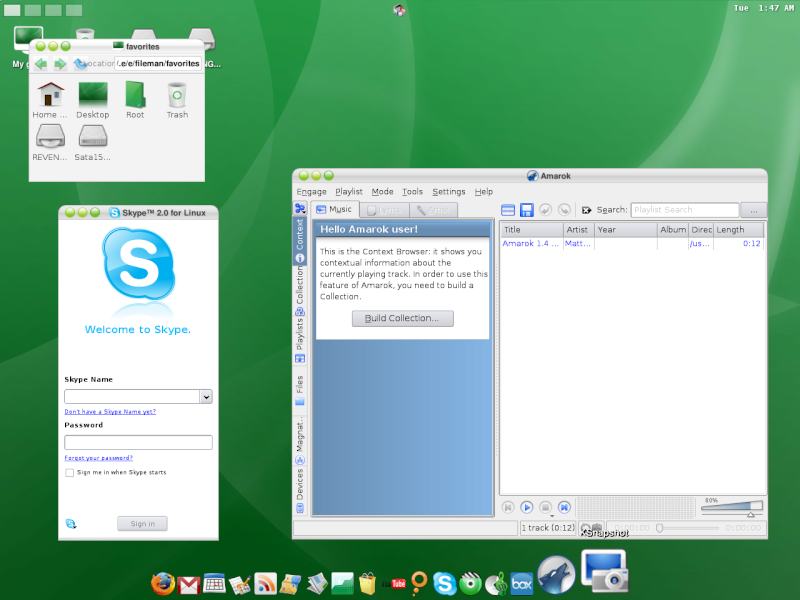Open the Files sidebar tab in Amarok
800x600 pixels.
(x=299, y=390)
